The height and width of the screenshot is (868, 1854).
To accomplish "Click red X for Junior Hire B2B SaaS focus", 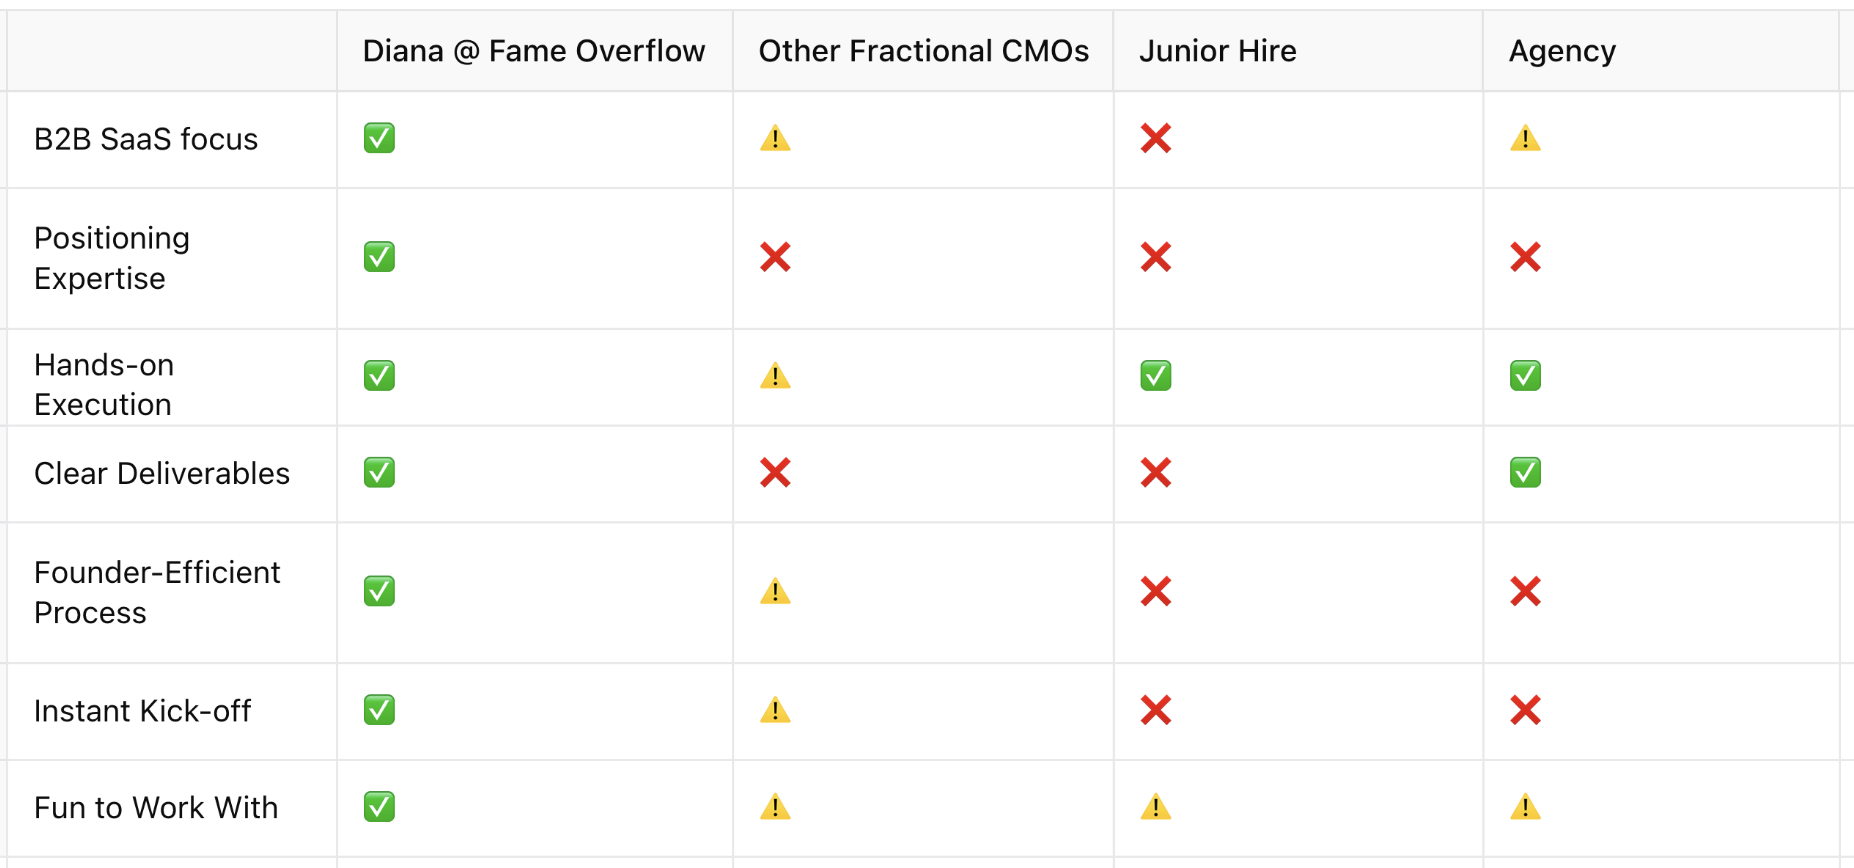I will (x=1155, y=138).
